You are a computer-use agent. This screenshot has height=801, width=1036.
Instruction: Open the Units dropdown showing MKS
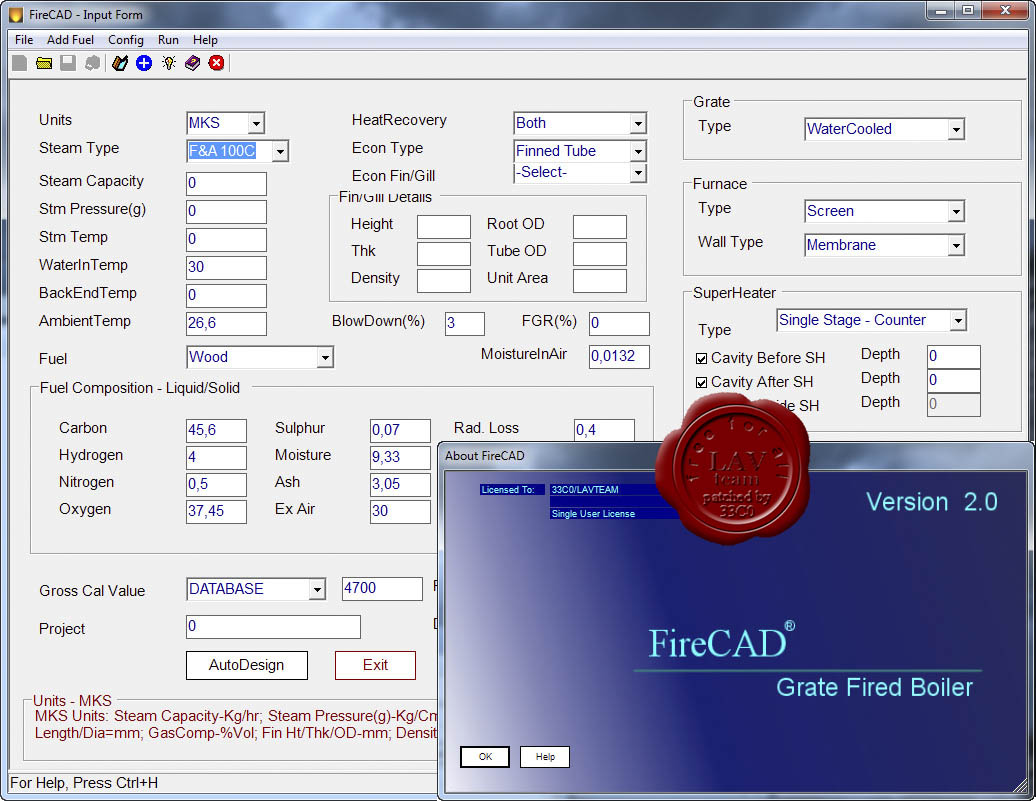[256, 123]
